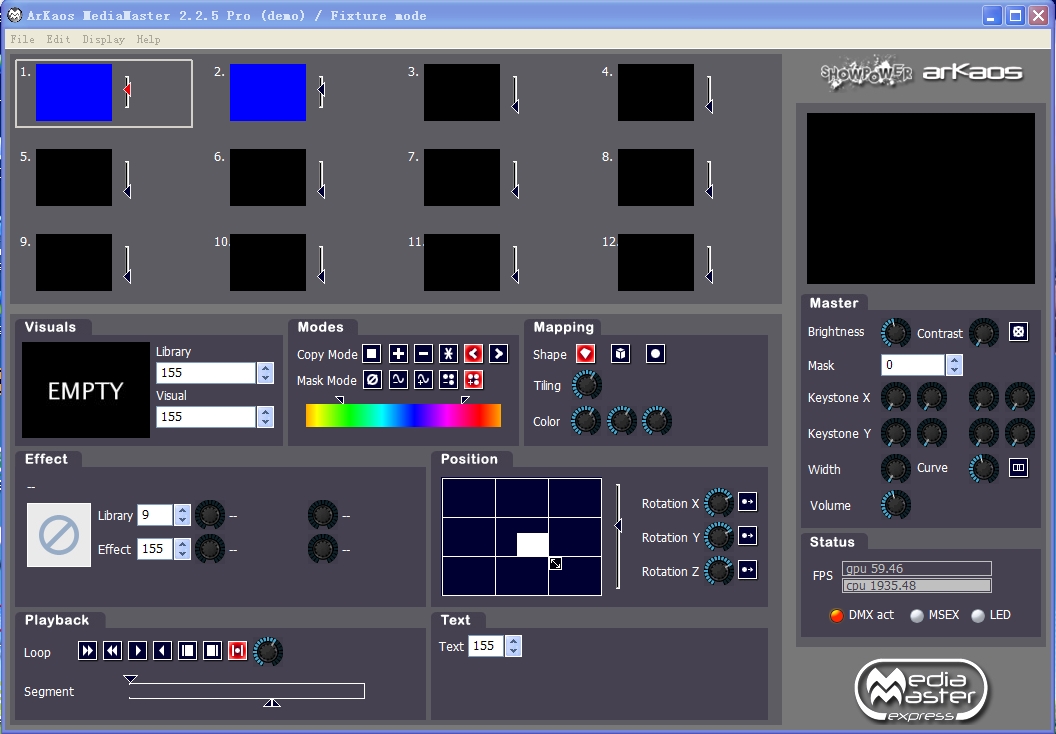The image size is (1056, 734).
Task: Click the EMPTY visual preview
Action: [86, 390]
